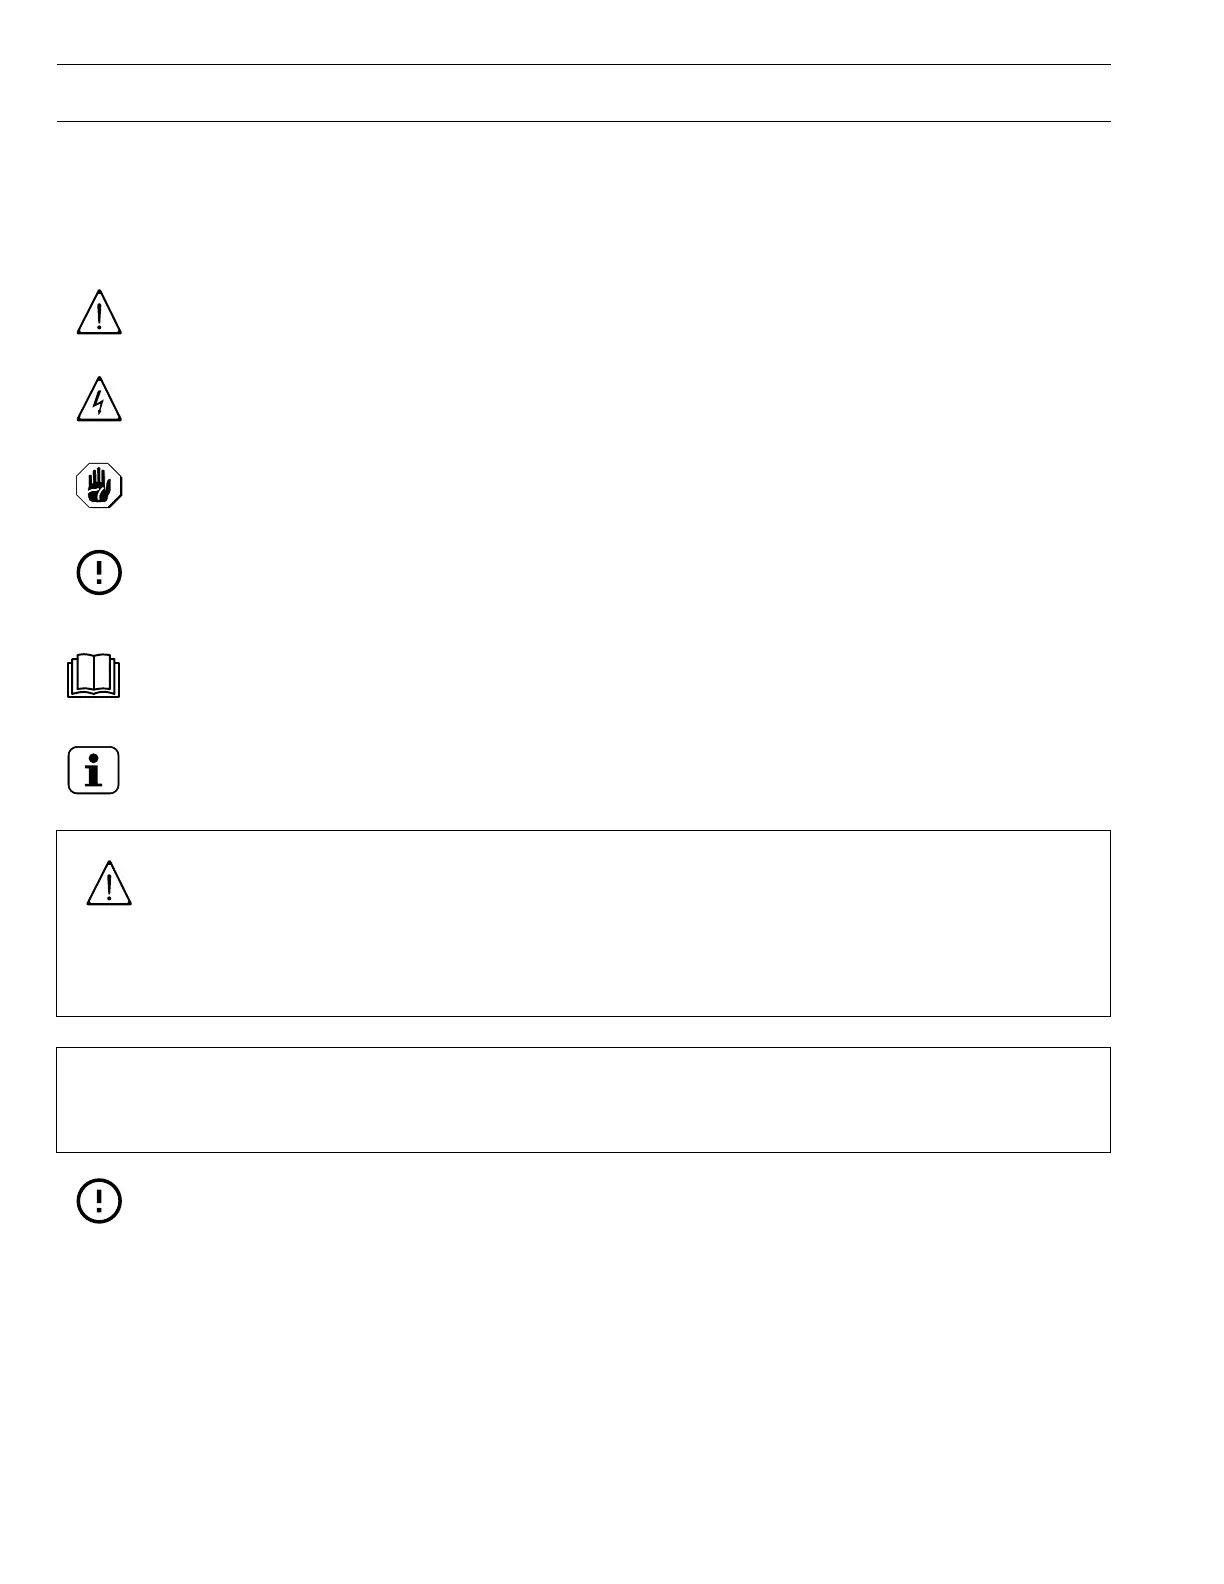The width and height of the screenshot is (1224, 1584).
Task: Click the bottom edge of upper bordered box
Action: pyautogui.click(x=583, y=1016)
